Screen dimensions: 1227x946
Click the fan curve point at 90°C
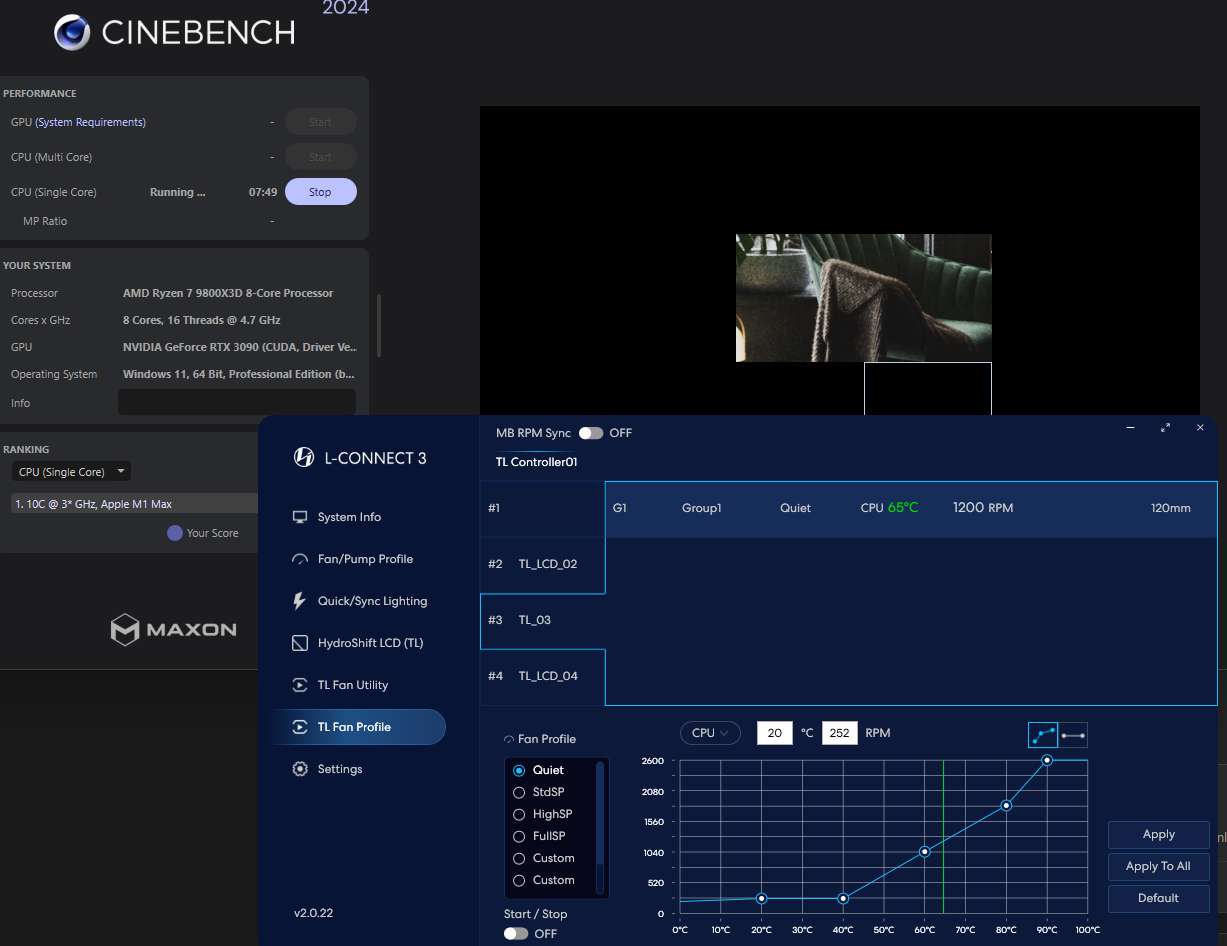click(x=1047, y=760)
